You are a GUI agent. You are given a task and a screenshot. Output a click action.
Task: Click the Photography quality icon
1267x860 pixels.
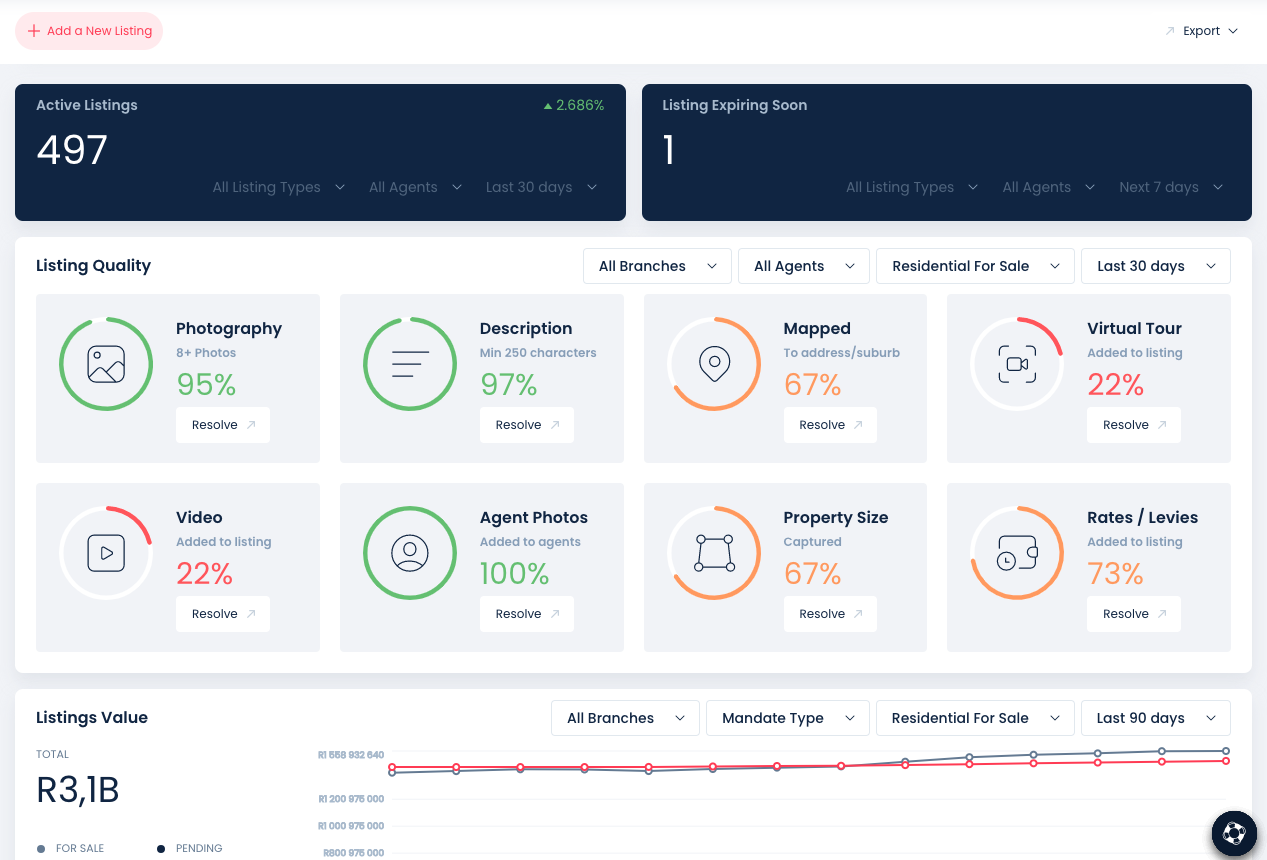click(x=106, y=363)
